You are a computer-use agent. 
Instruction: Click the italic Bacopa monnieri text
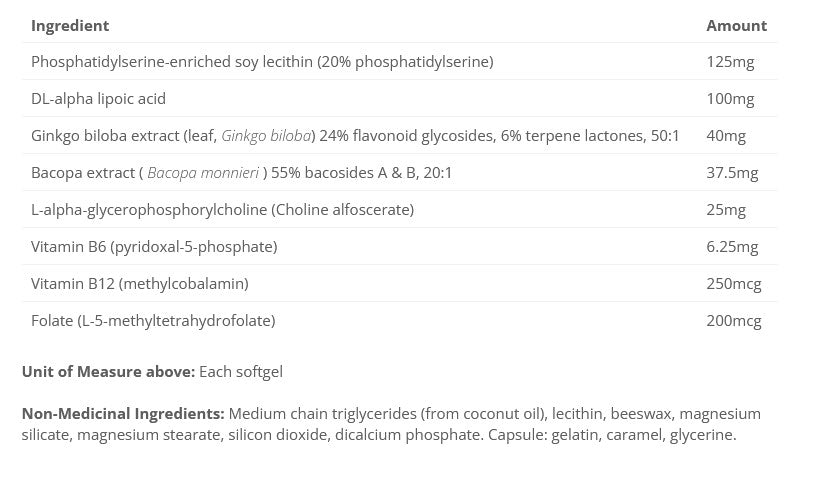tap(204, 173)
